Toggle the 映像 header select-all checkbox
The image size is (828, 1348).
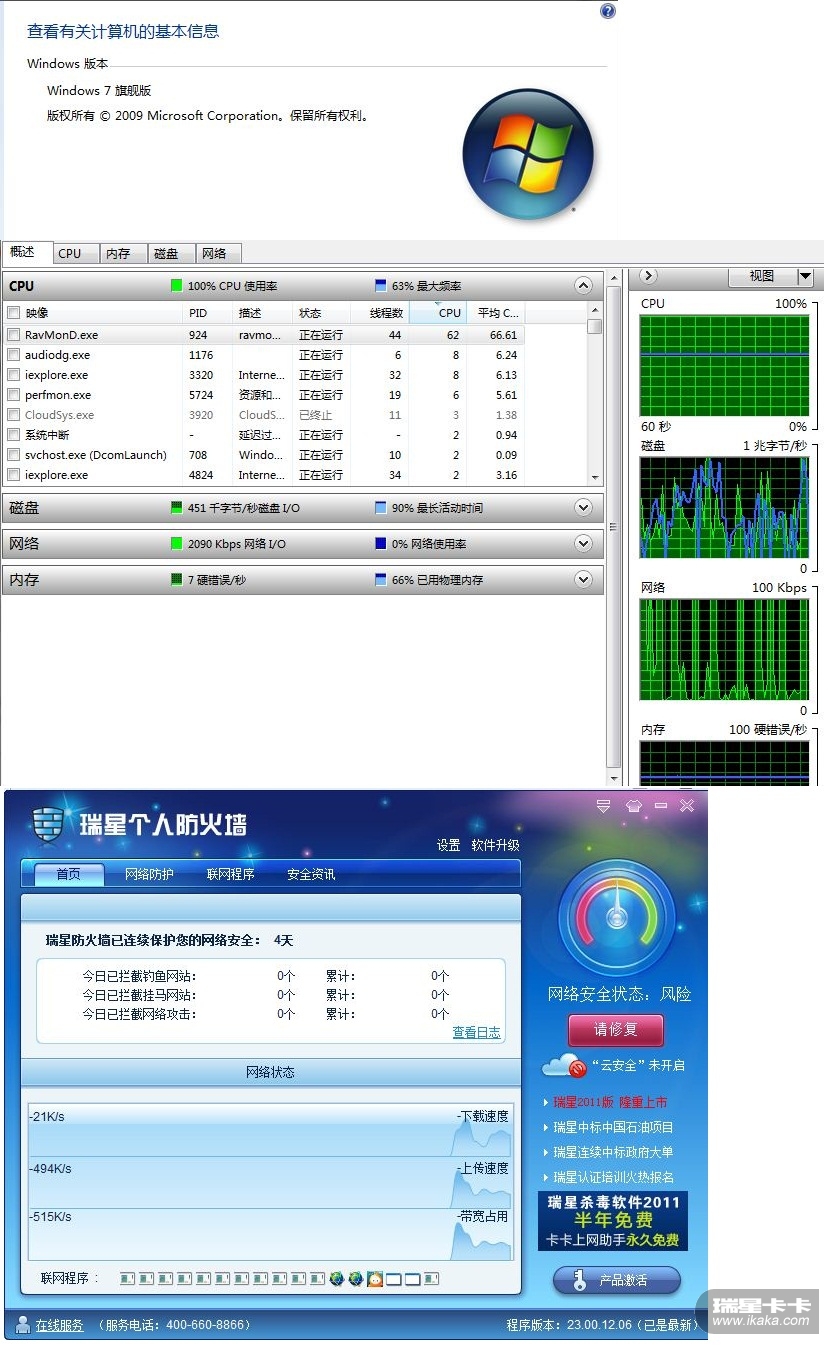(x=13, y=313)
